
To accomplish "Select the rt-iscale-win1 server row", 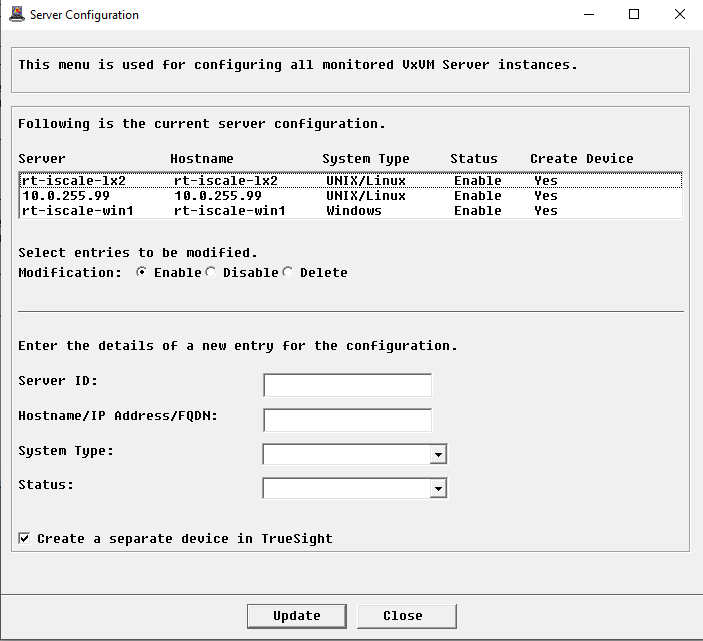I will (351, 210).
